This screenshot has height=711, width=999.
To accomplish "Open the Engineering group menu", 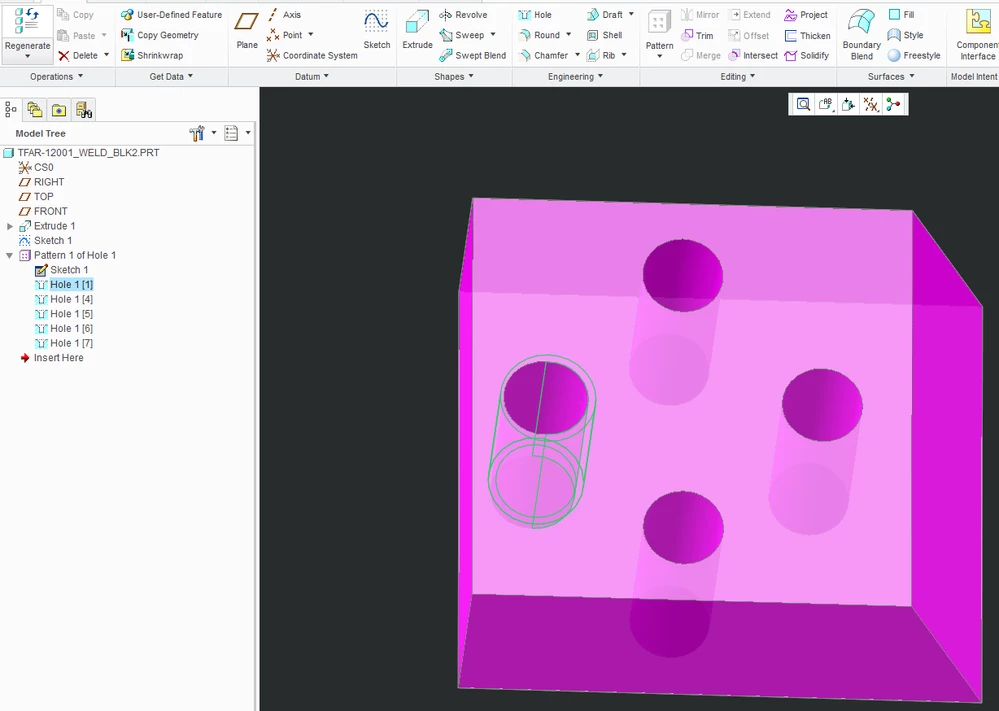I will (575, 76).
